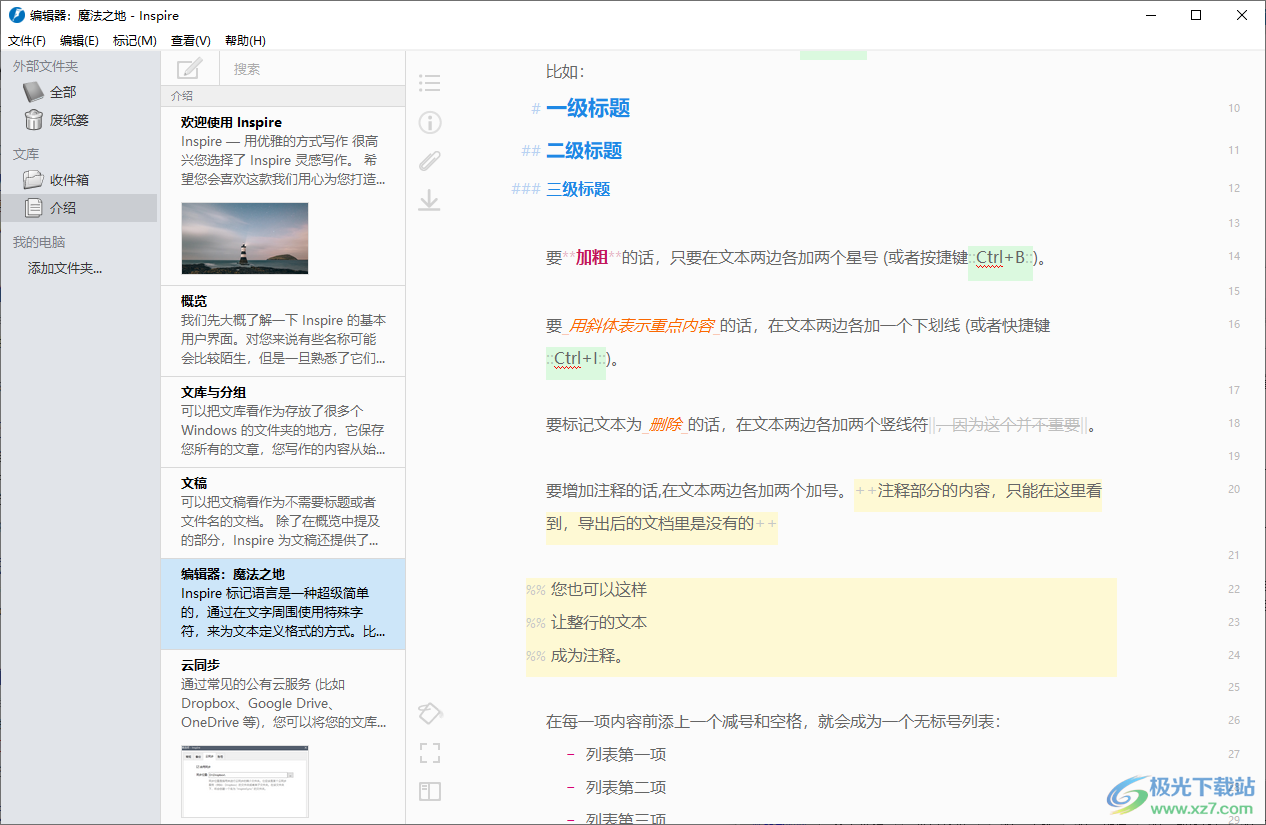
Task: Open the 查看(V) menu
Action: (190, 41)
